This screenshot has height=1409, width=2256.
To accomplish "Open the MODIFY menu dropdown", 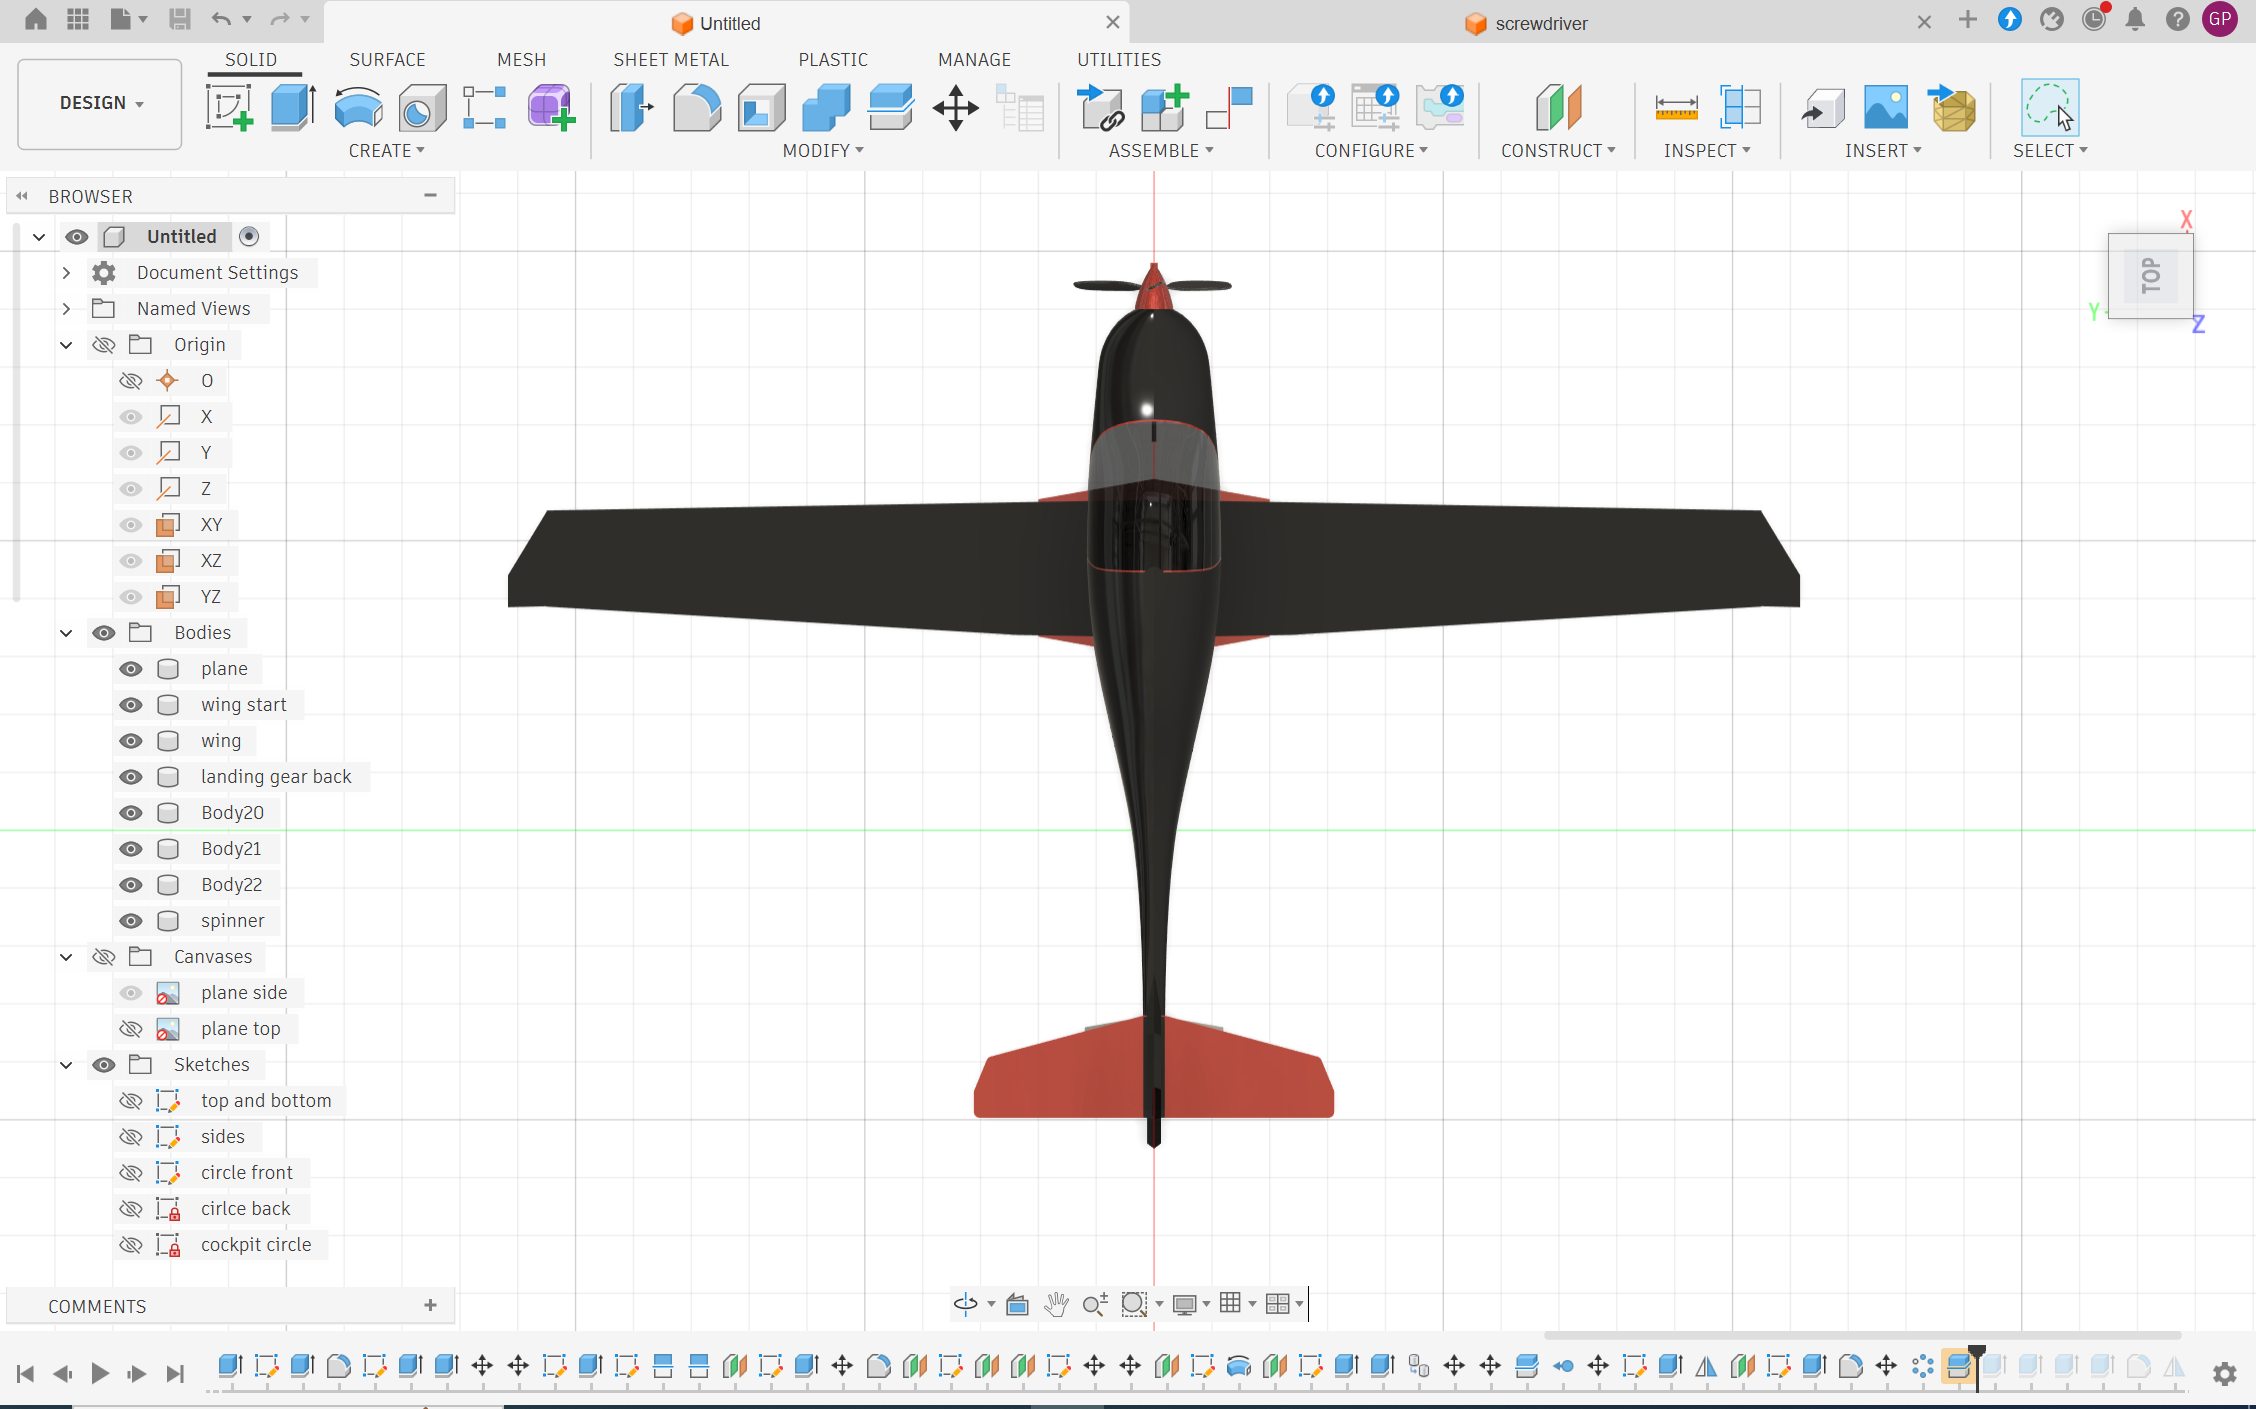I will tap(823, 150).
